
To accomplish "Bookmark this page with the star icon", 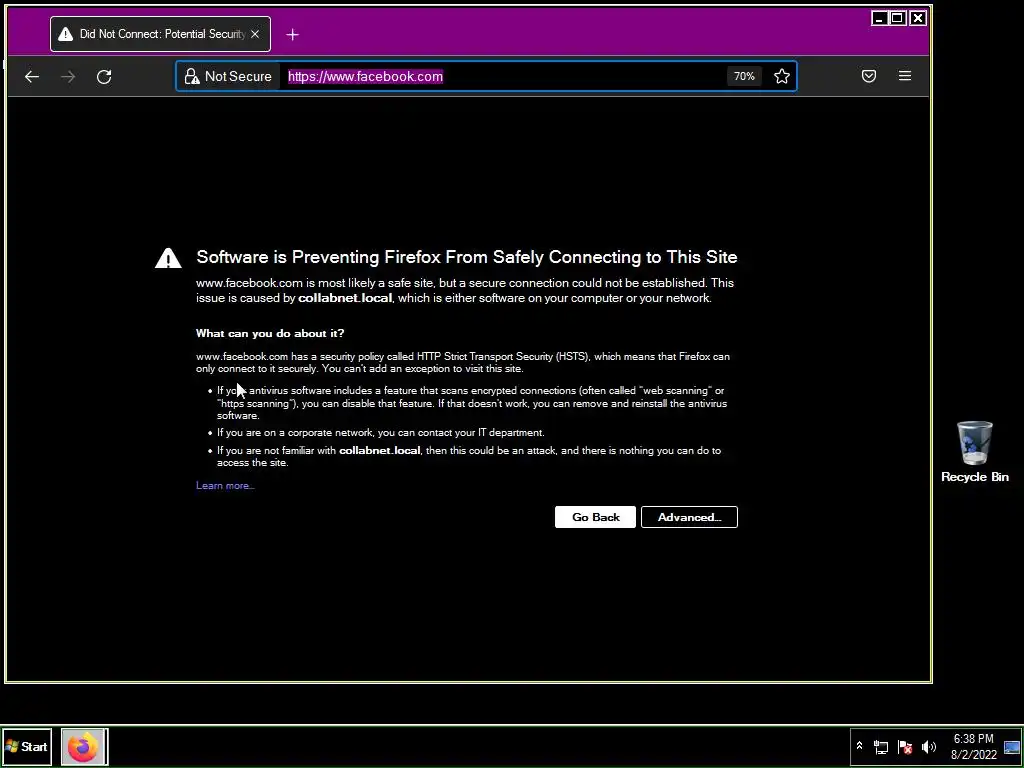I will coord(782,76).
